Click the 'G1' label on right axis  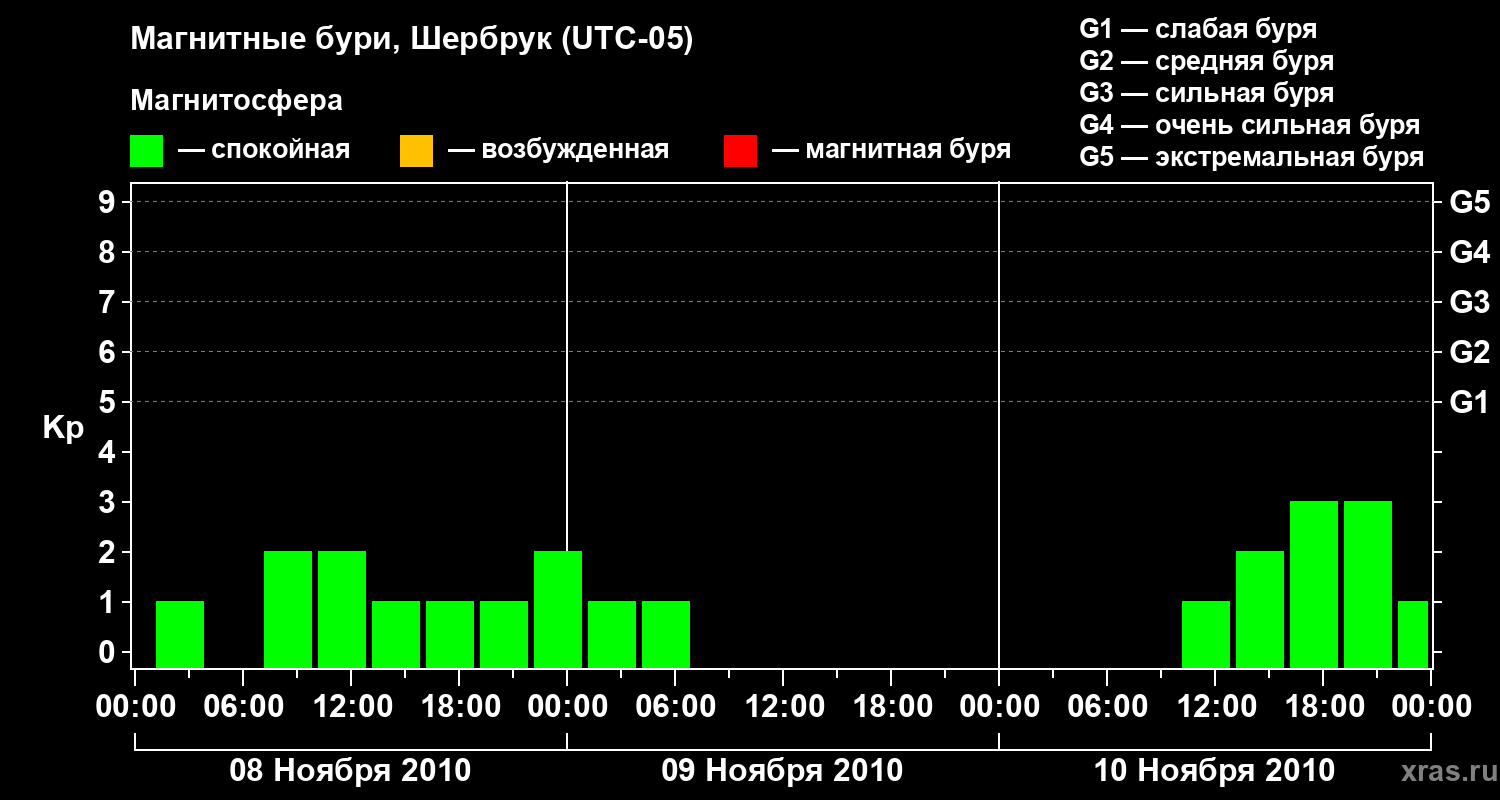point(1470,402)
